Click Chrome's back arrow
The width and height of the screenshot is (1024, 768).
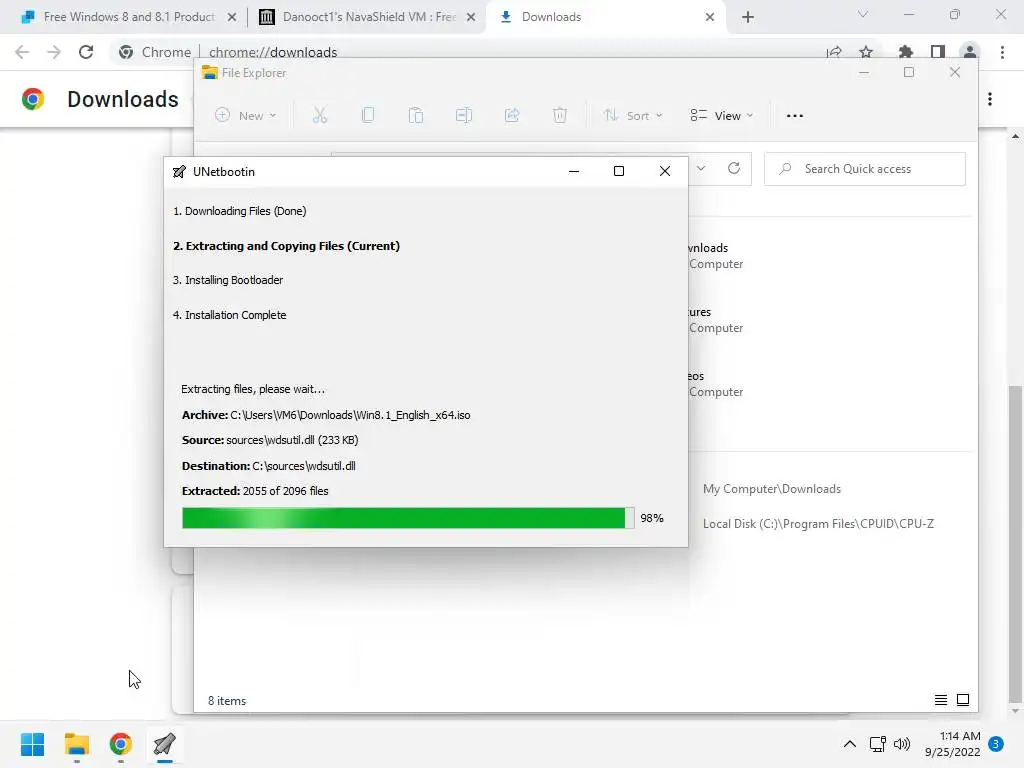click(22, 52)
